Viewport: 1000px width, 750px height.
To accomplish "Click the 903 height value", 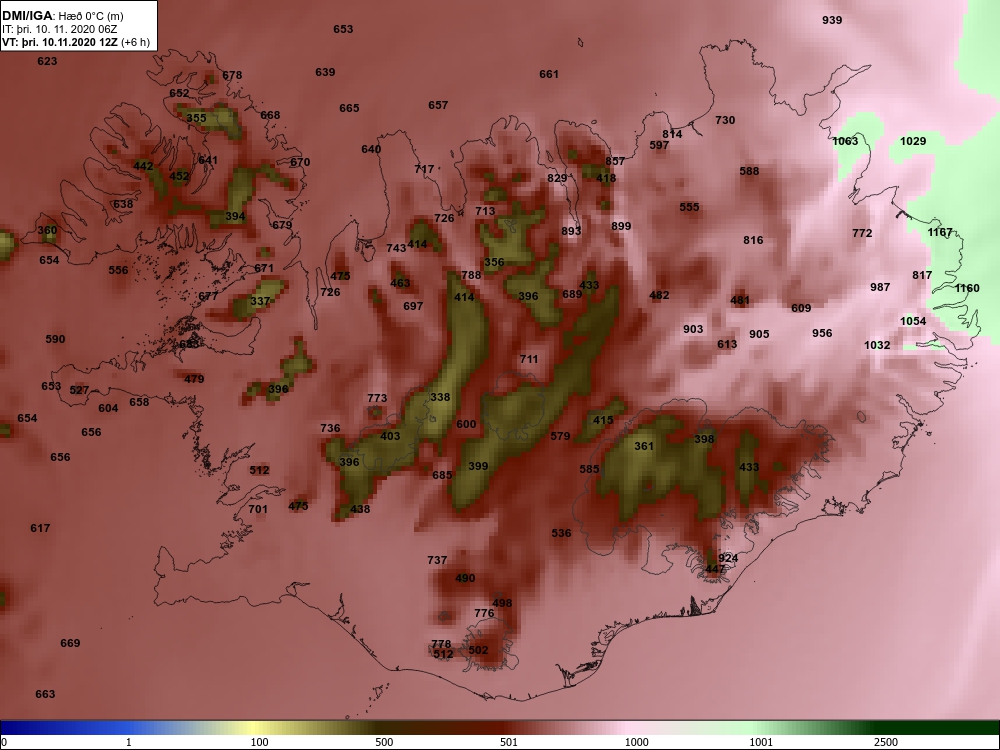I will tap(693, 329).
